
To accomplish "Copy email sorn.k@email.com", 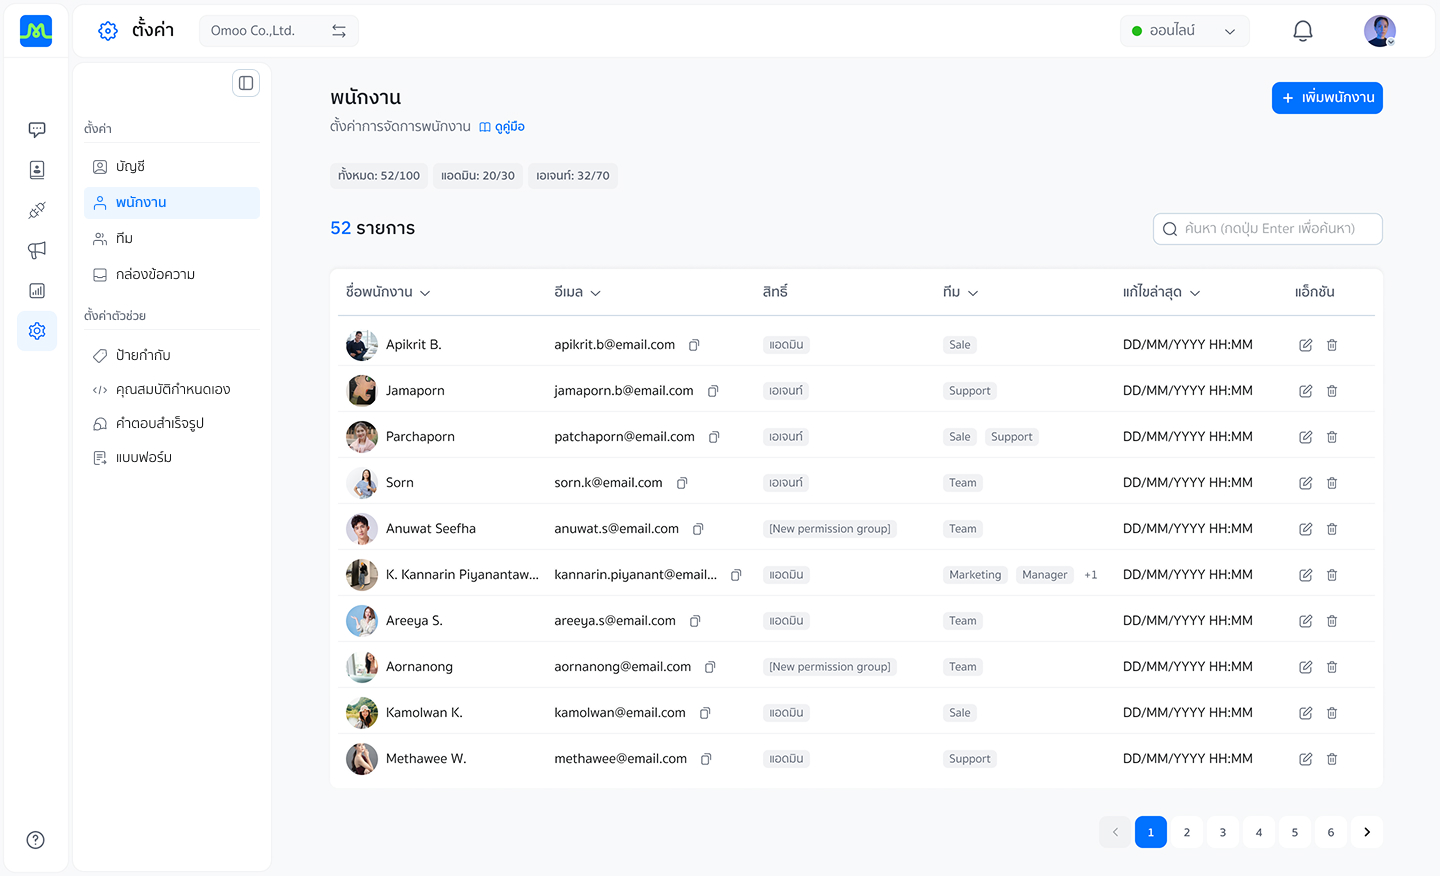I will point(682,483).
